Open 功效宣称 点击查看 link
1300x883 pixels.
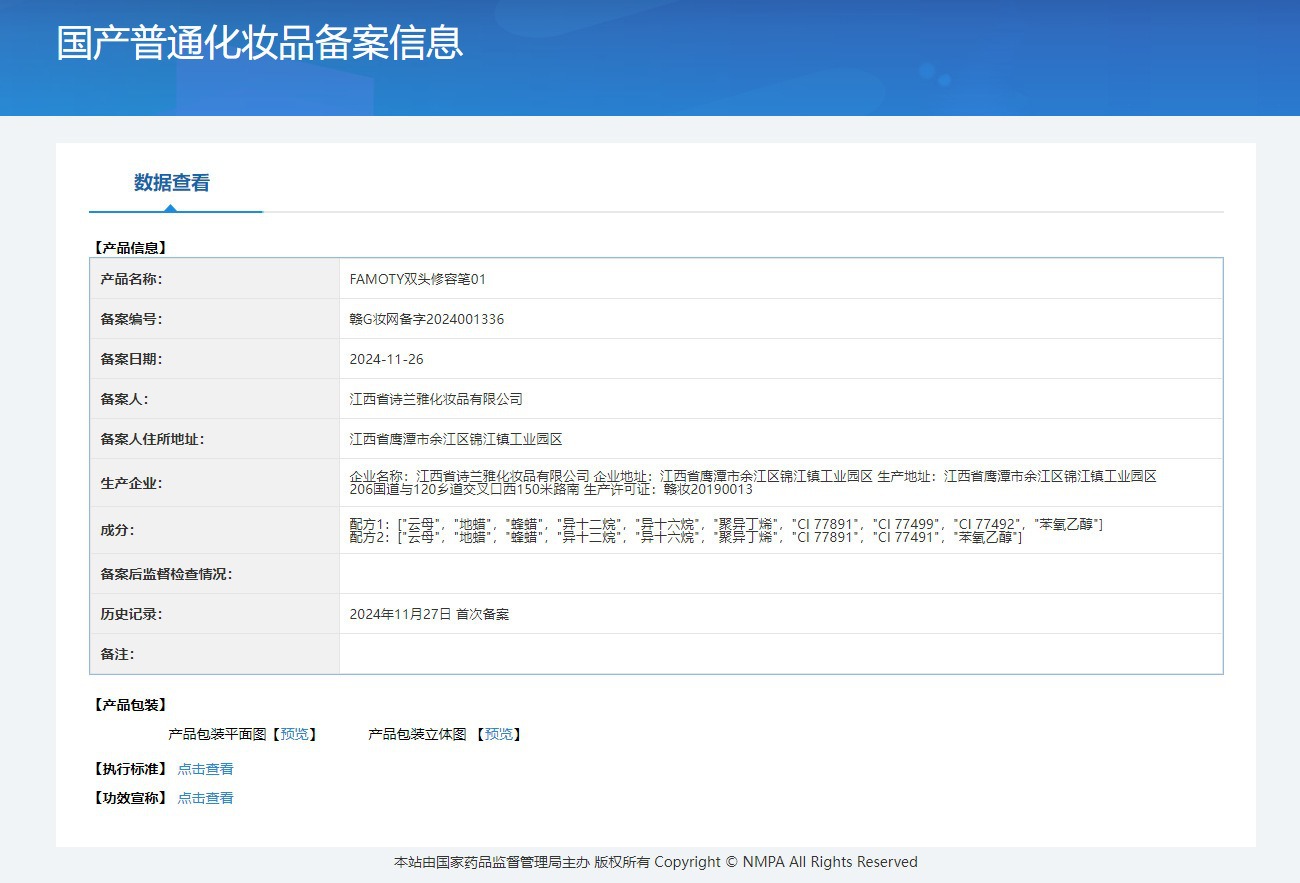(205, 798)
